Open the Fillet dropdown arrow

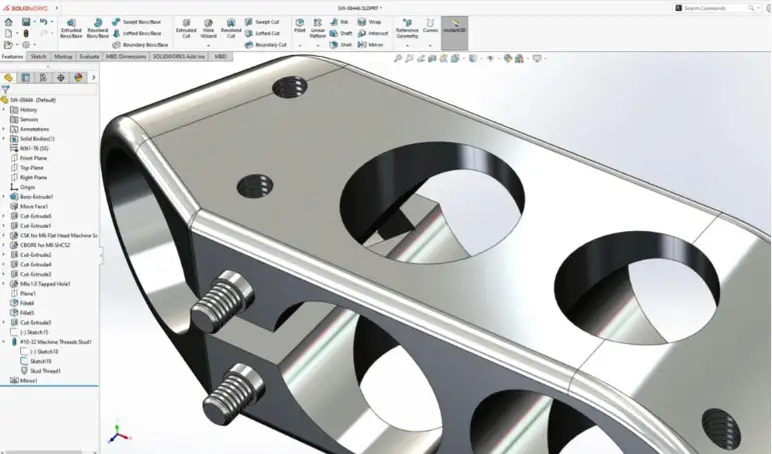(x=299, y=46)
